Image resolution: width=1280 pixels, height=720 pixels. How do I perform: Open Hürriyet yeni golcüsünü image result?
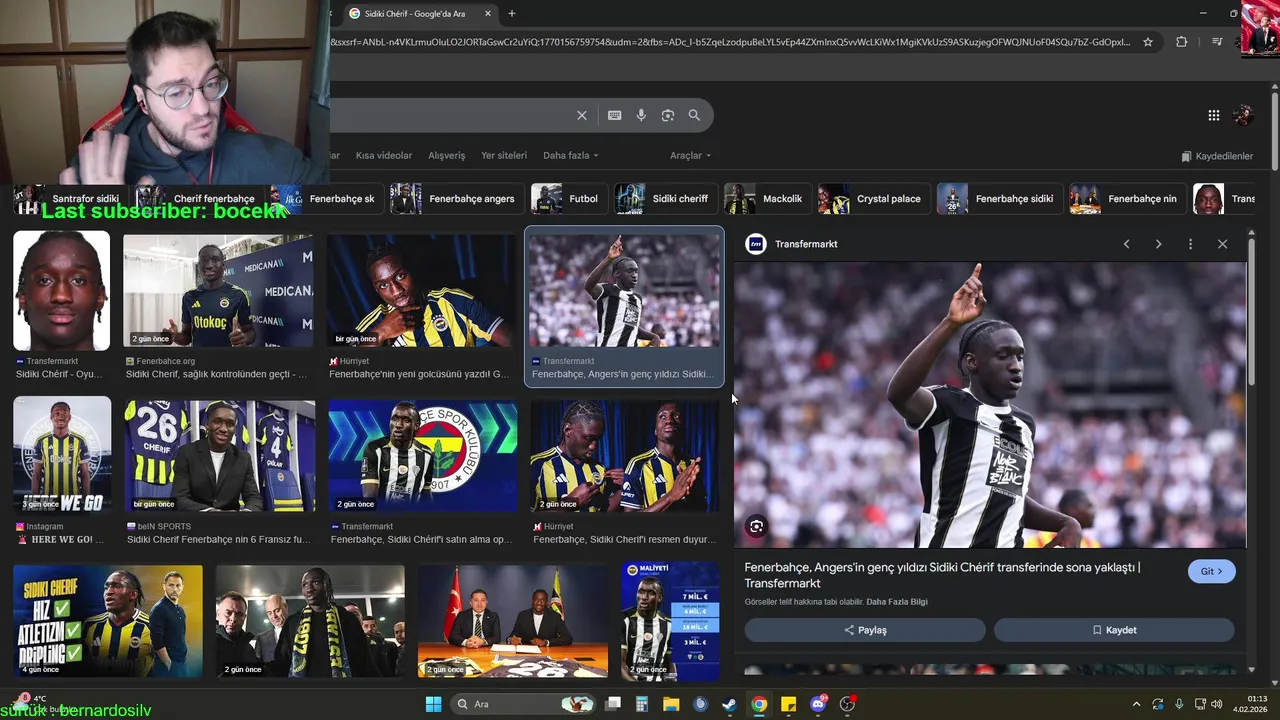click(x=422, y=291)
